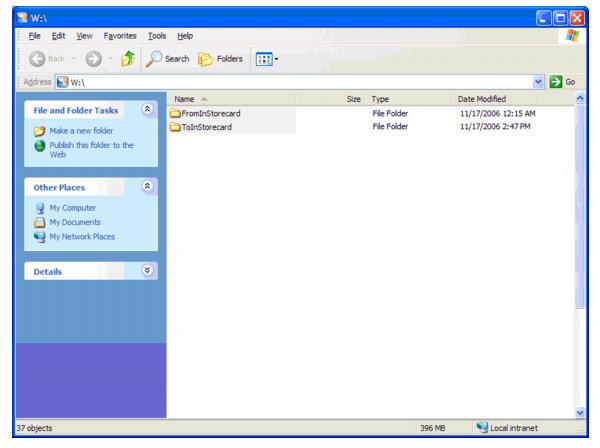
Task: Select the FromInStorecard name text
Action: 211,114
